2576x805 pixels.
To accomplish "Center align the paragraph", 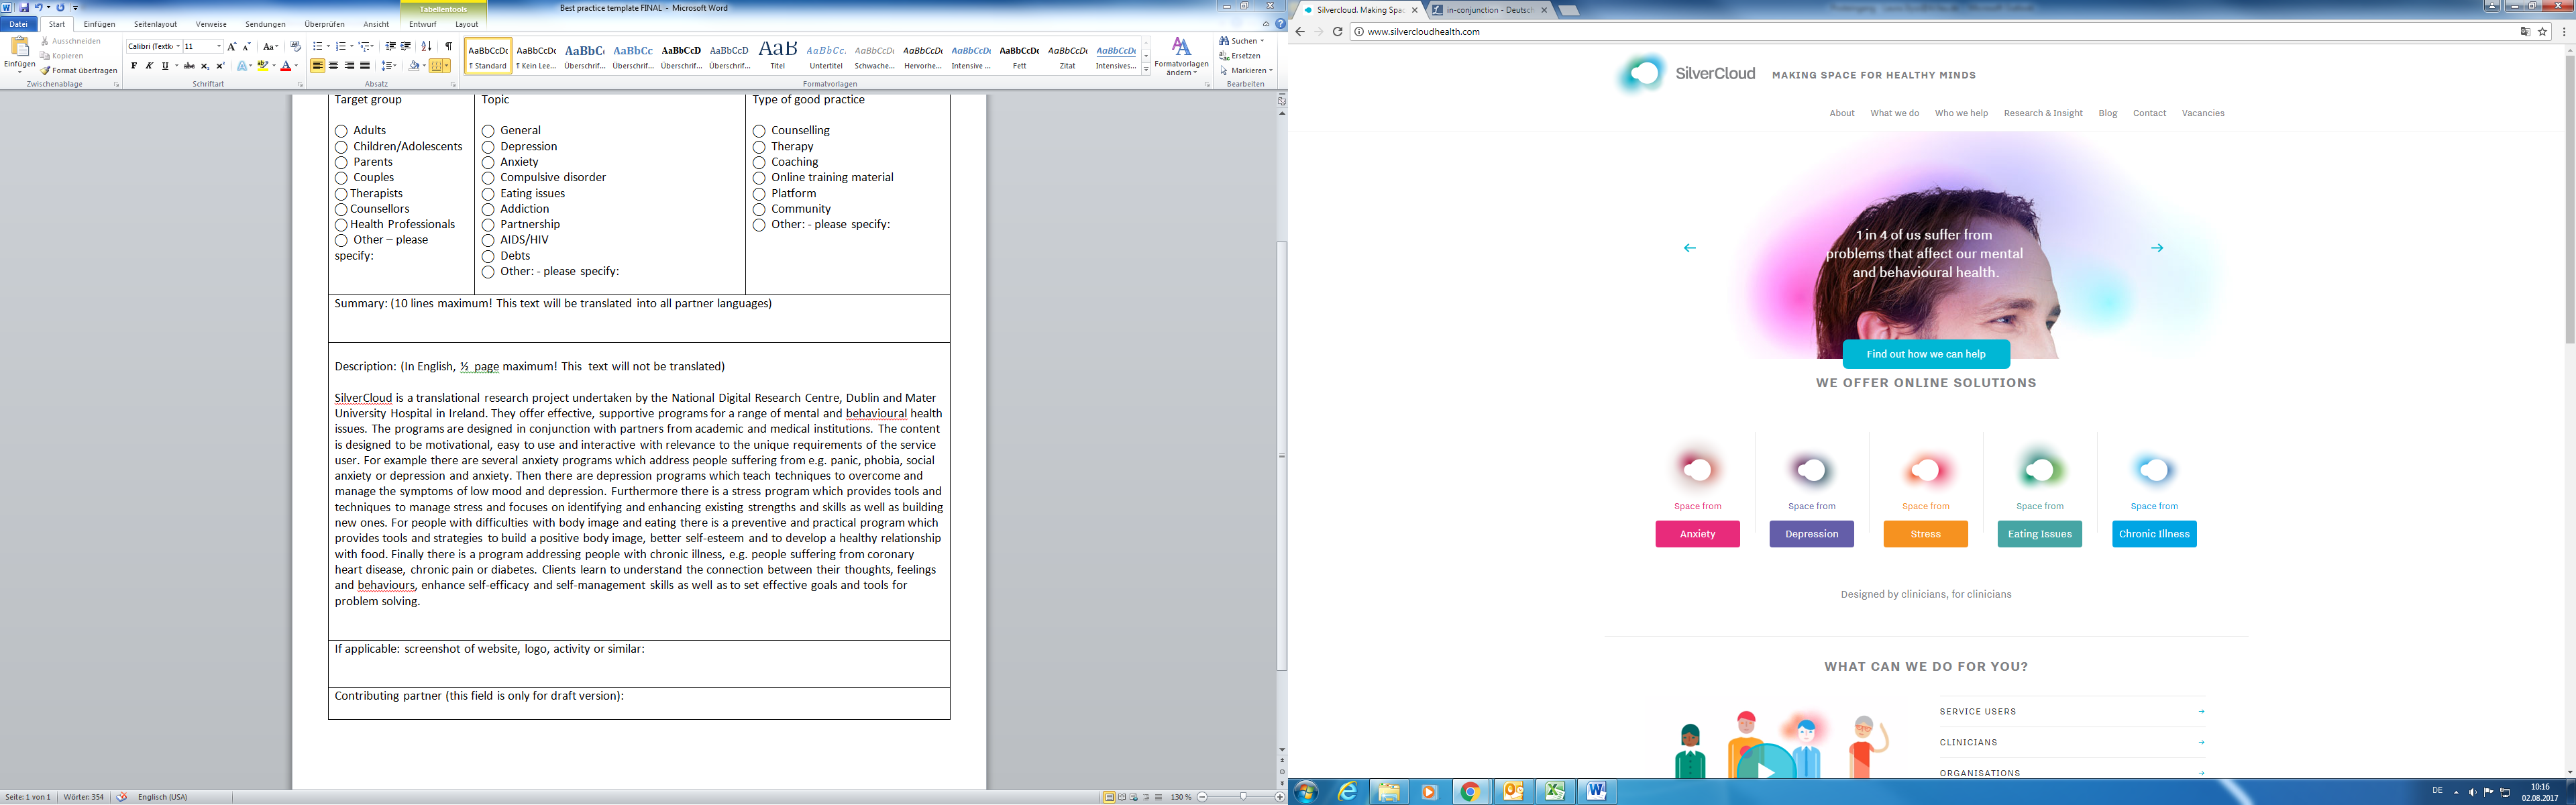I will point(333,66).
